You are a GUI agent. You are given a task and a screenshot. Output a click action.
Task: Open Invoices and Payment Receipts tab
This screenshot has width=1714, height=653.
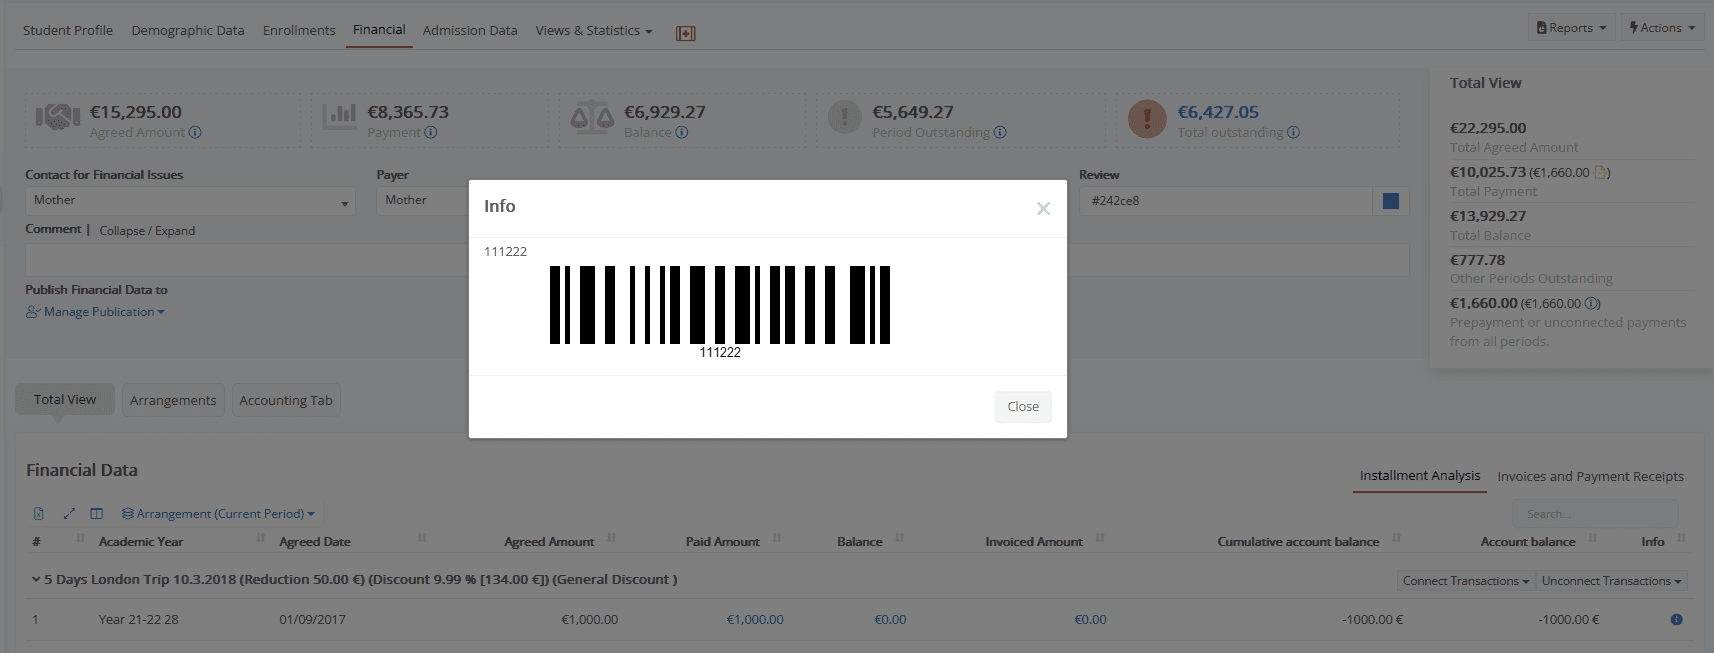click(x=1590, y=477)
